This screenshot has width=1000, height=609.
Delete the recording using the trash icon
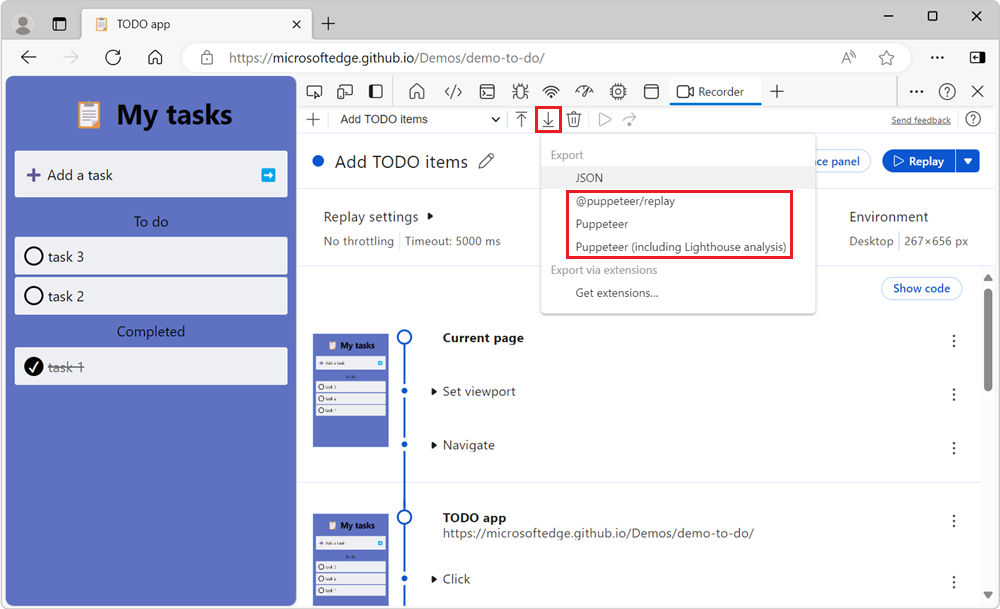coord(573,119)
